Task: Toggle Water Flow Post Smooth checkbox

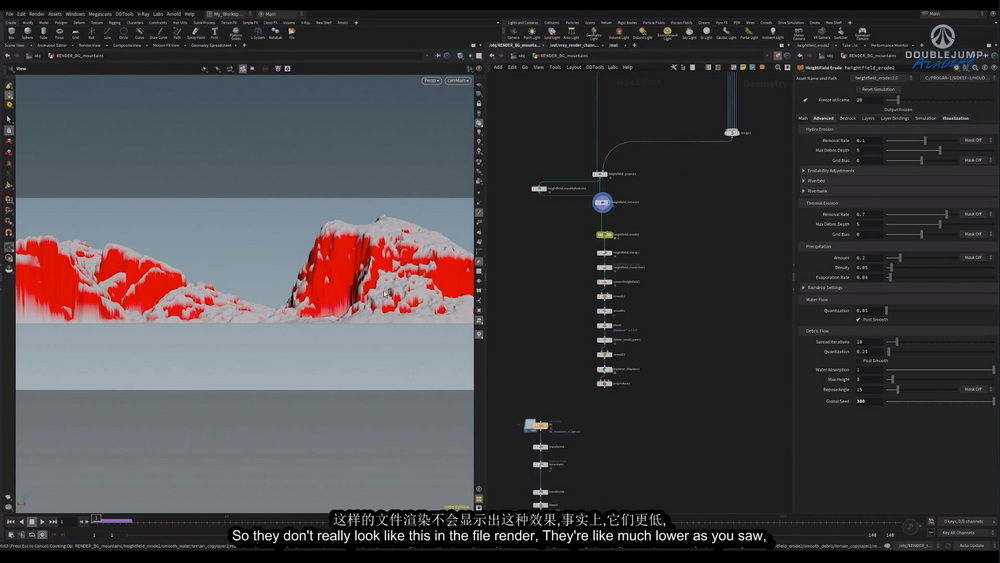Action: [858, 320]
